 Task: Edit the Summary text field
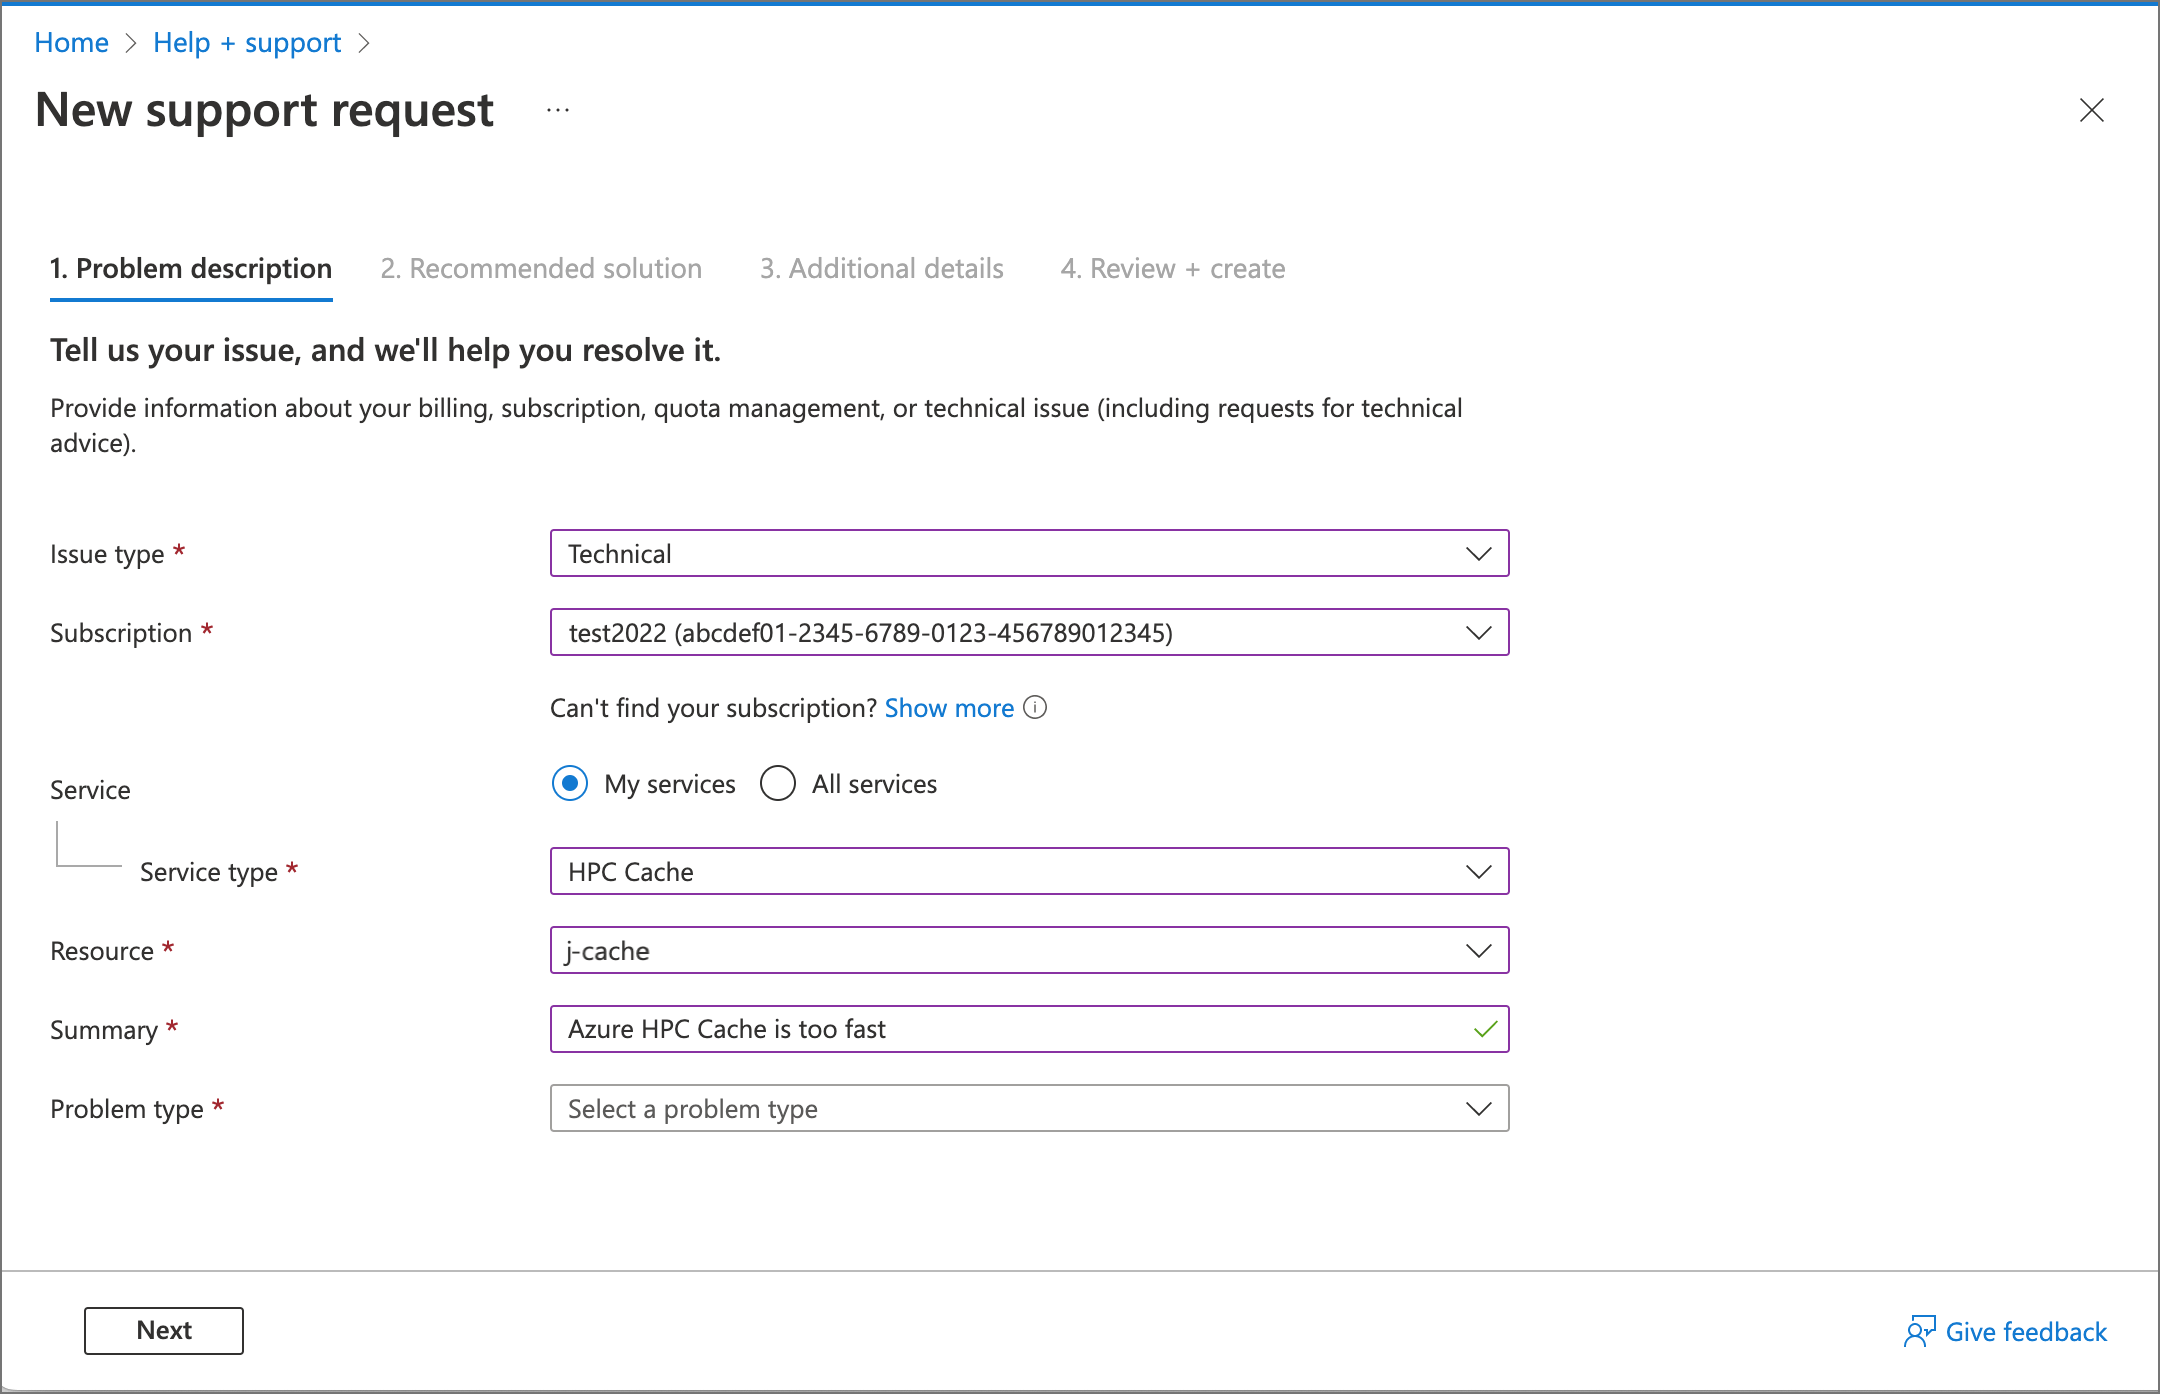tap(1000, 1028)
